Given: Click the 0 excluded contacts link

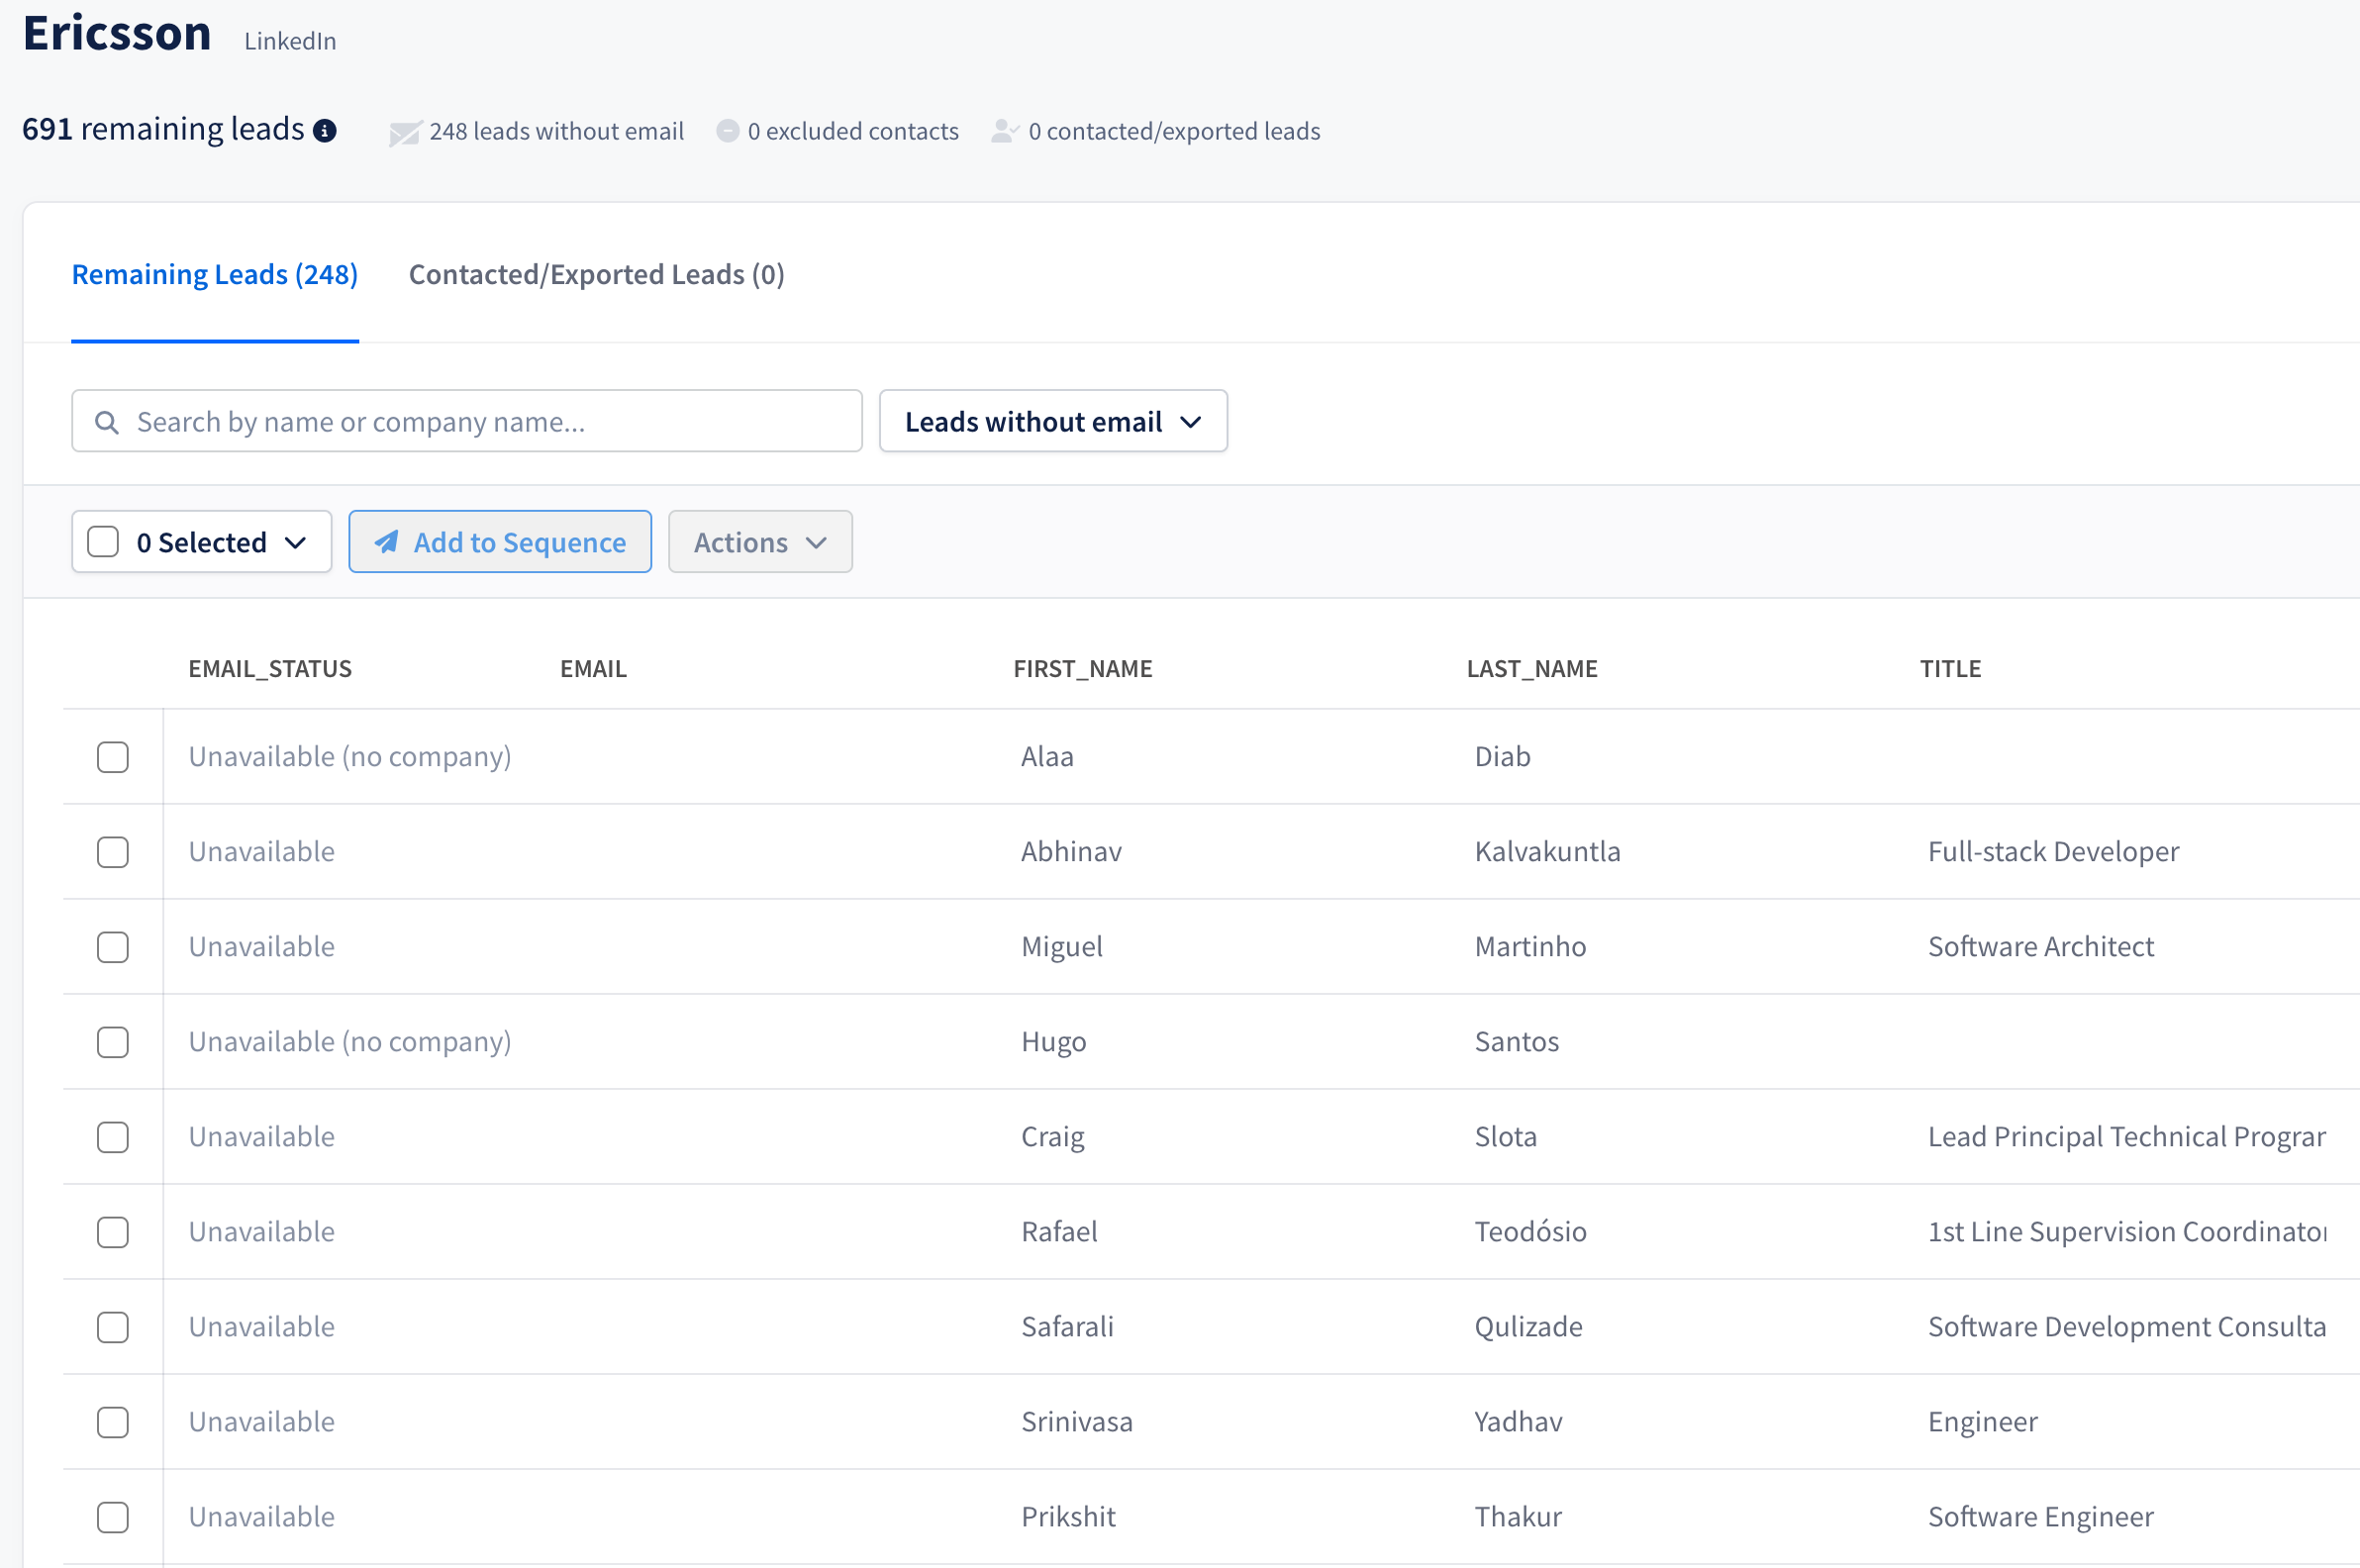Looking at the screenshot, I should (x=853, y=131).
